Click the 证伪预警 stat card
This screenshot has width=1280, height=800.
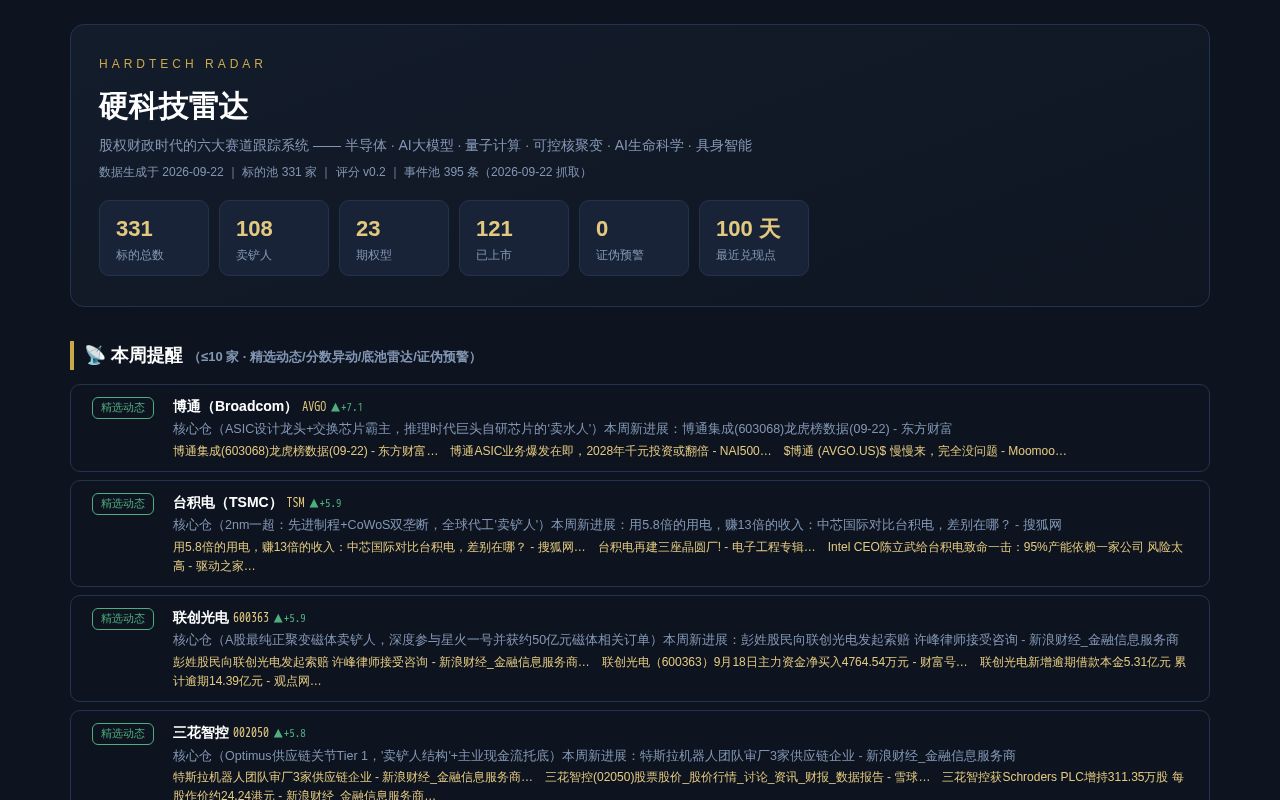pos(634,238)
